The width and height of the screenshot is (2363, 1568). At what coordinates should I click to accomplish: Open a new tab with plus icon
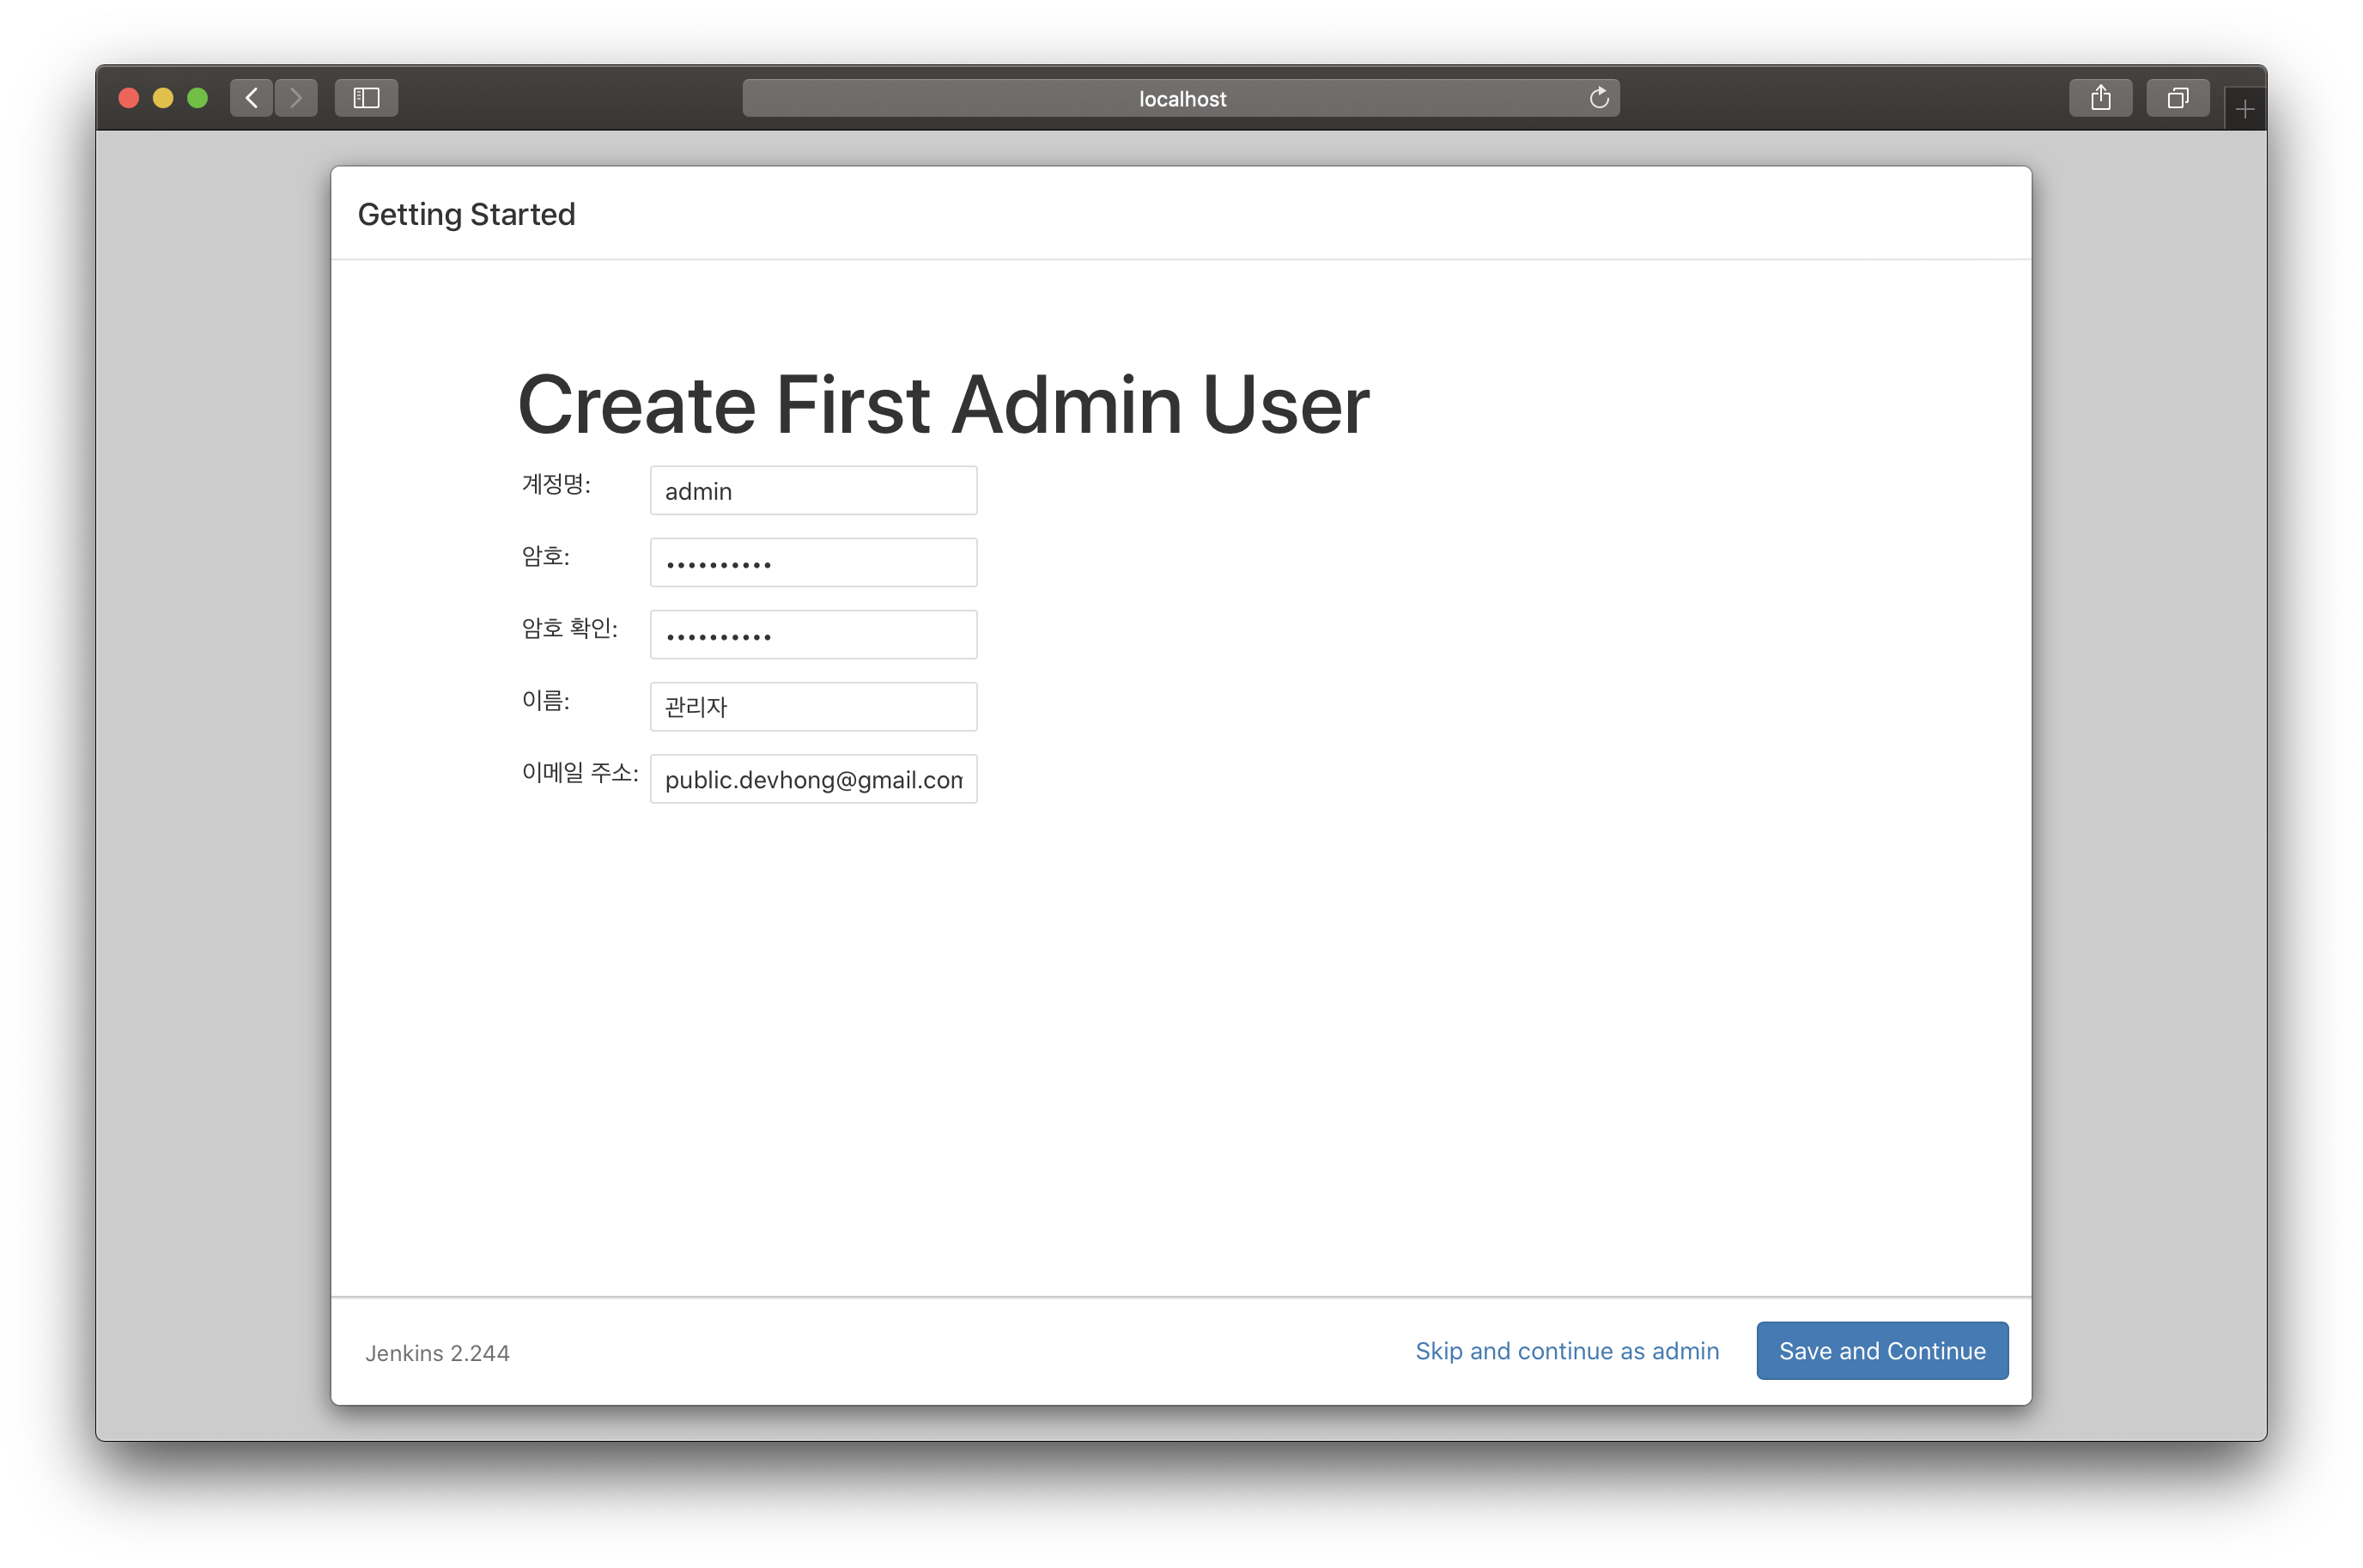pyautogui.click(x=2244, y=109)
